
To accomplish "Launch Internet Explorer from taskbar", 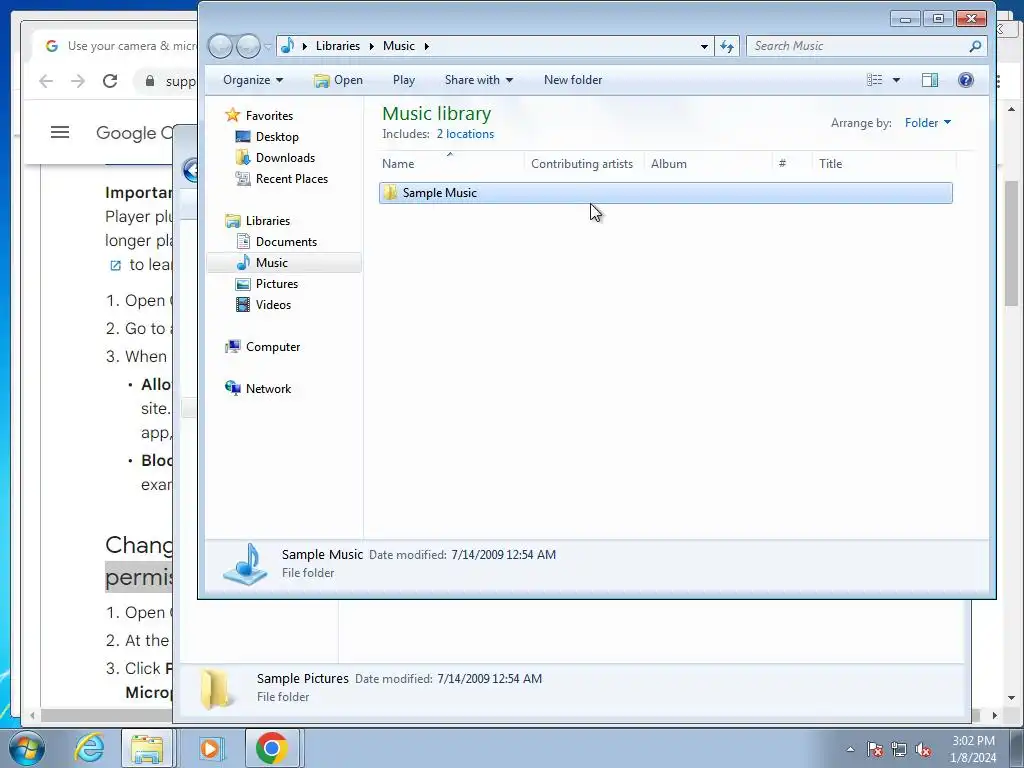I will pos(89,748).
